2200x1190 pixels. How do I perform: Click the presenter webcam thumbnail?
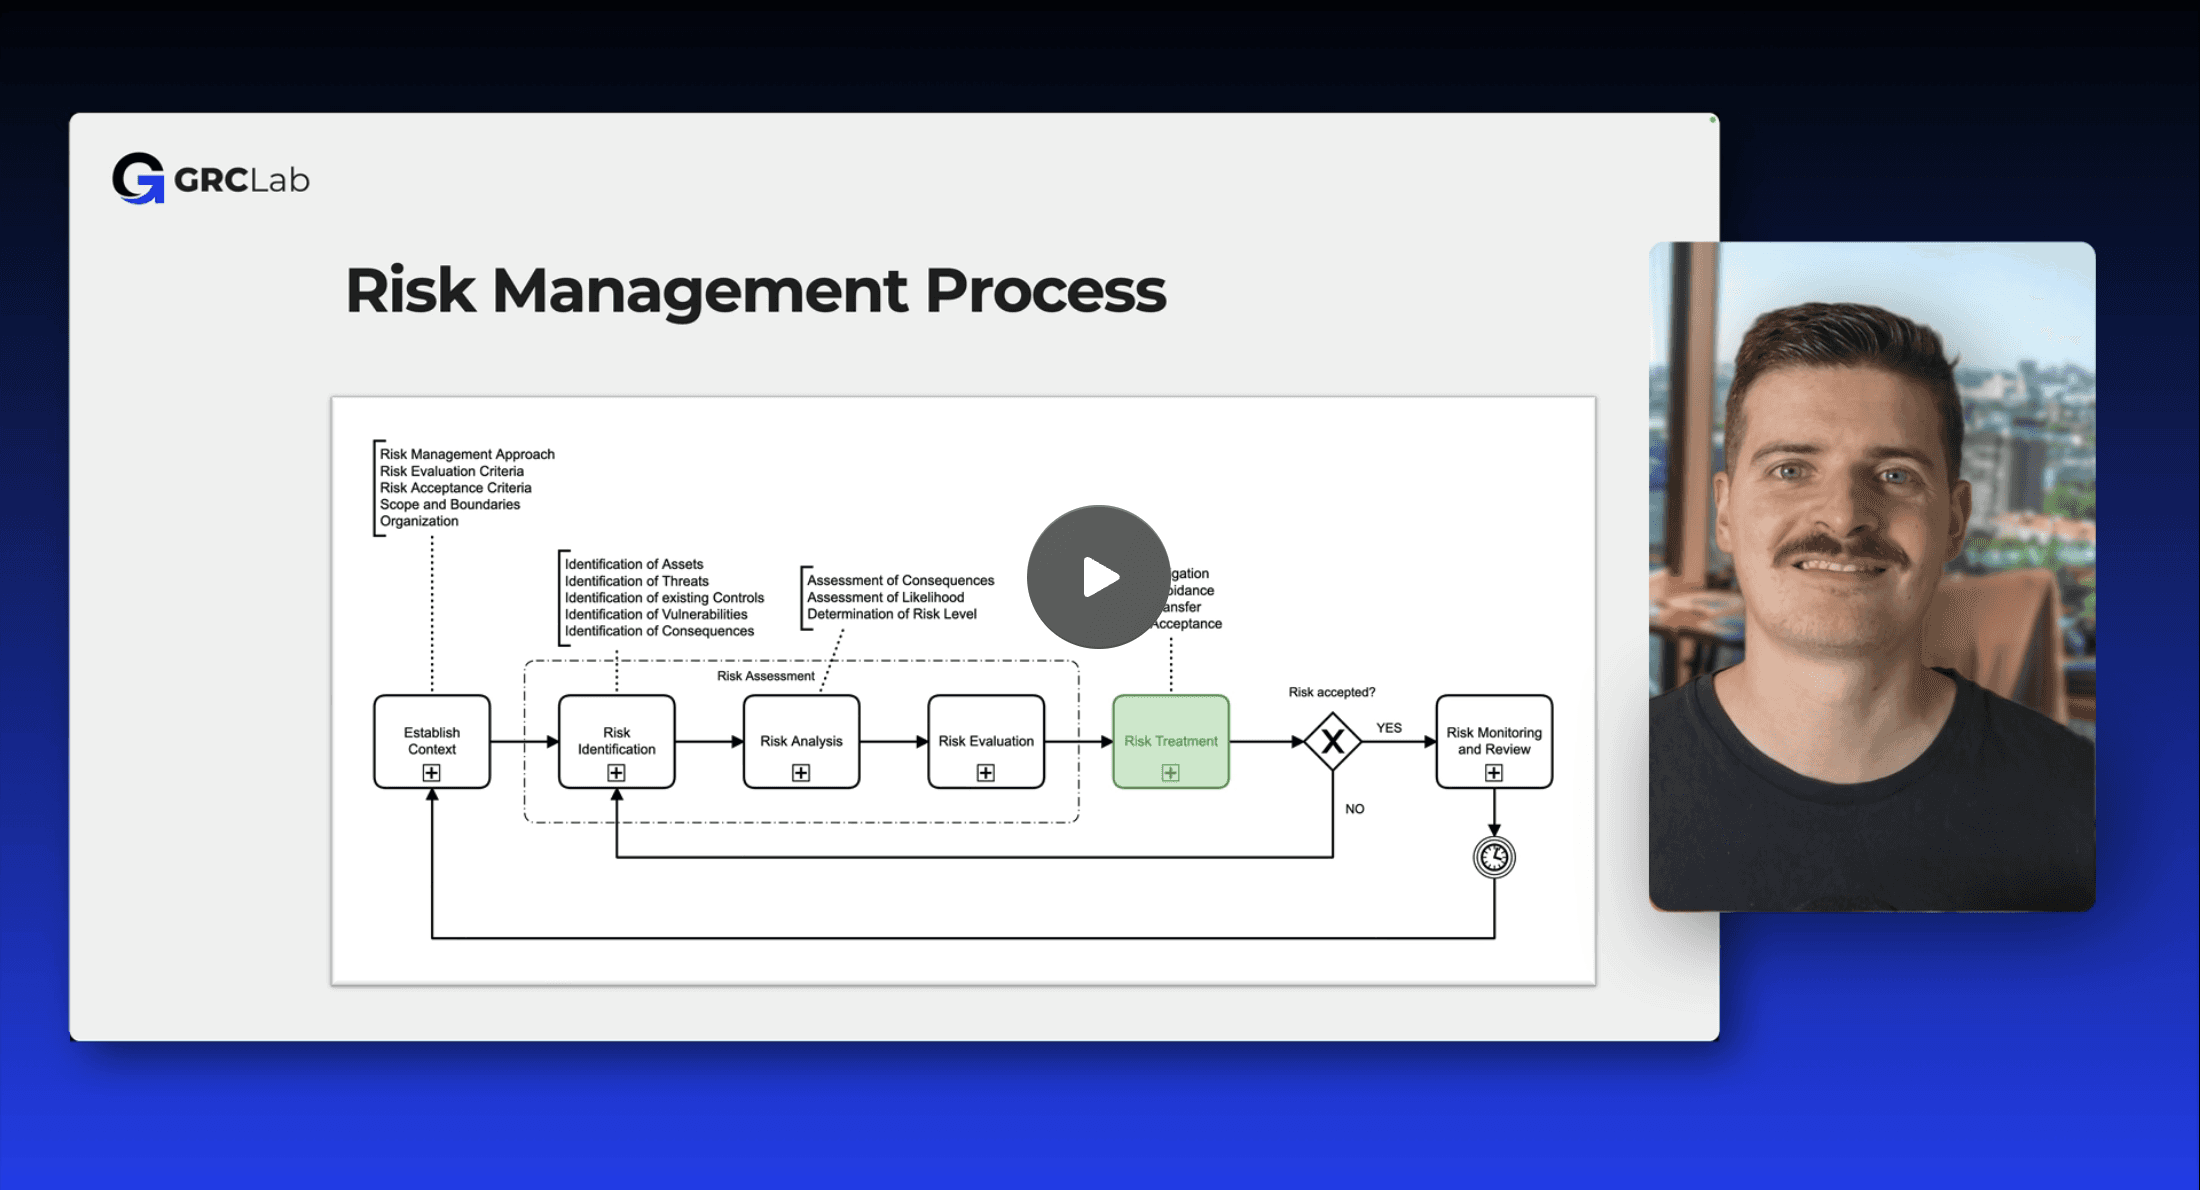coord(1871,575)
